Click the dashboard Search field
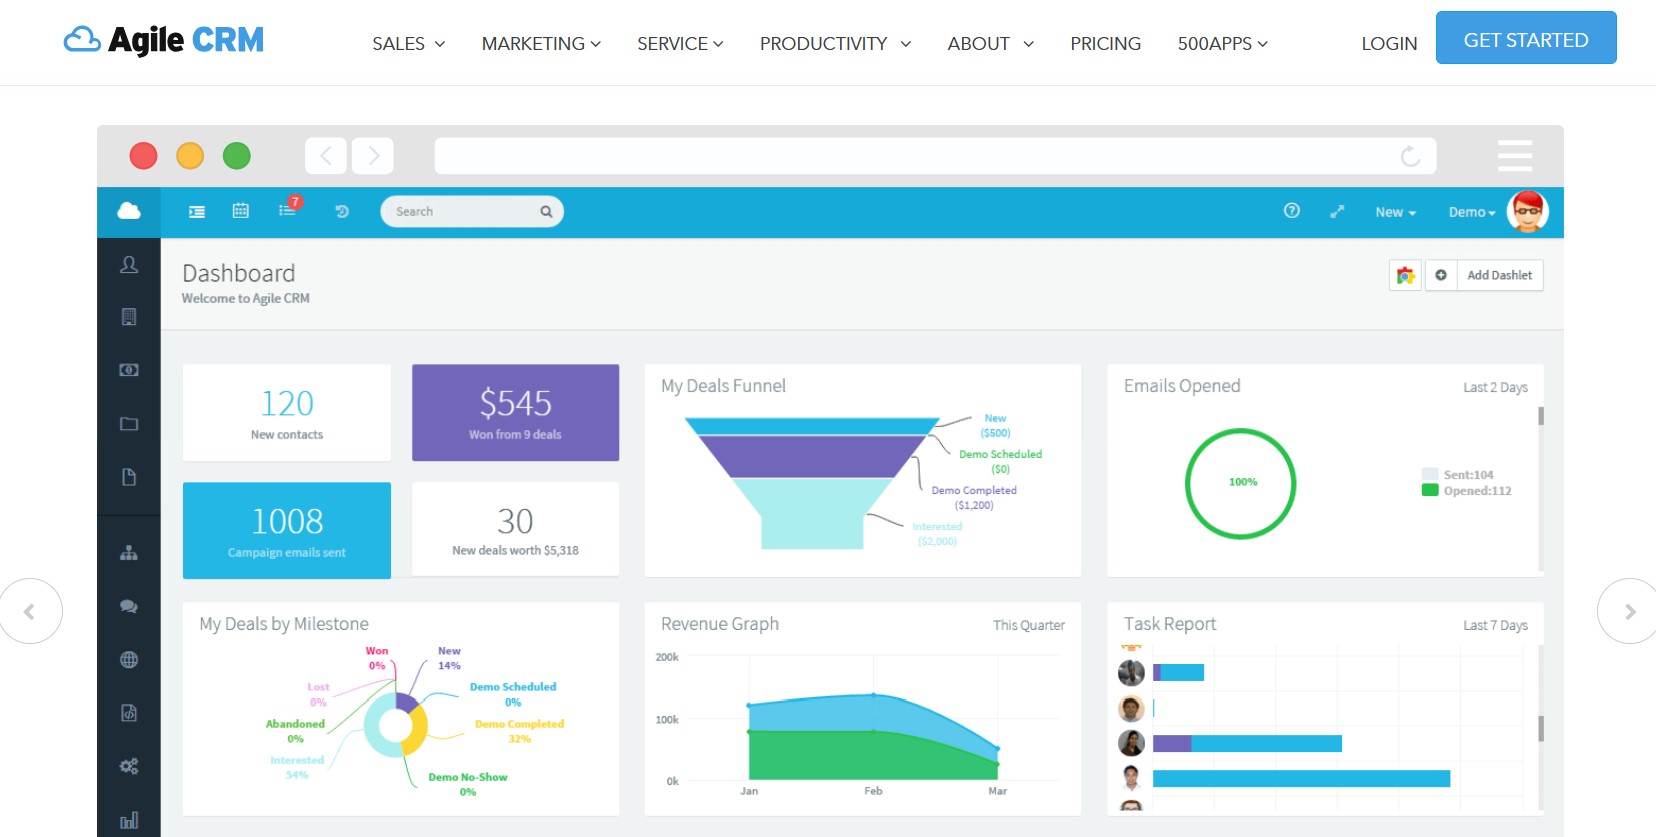 (x=472, y=212)
